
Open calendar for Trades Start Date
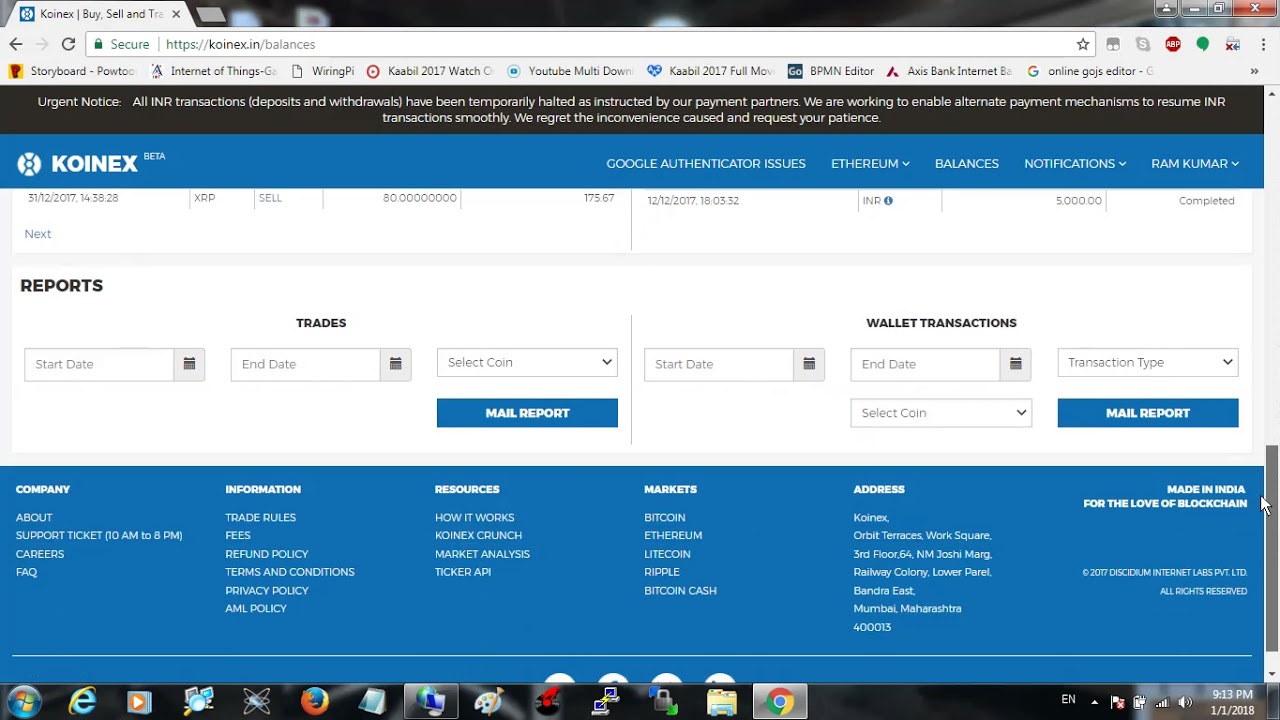point(189,364)
